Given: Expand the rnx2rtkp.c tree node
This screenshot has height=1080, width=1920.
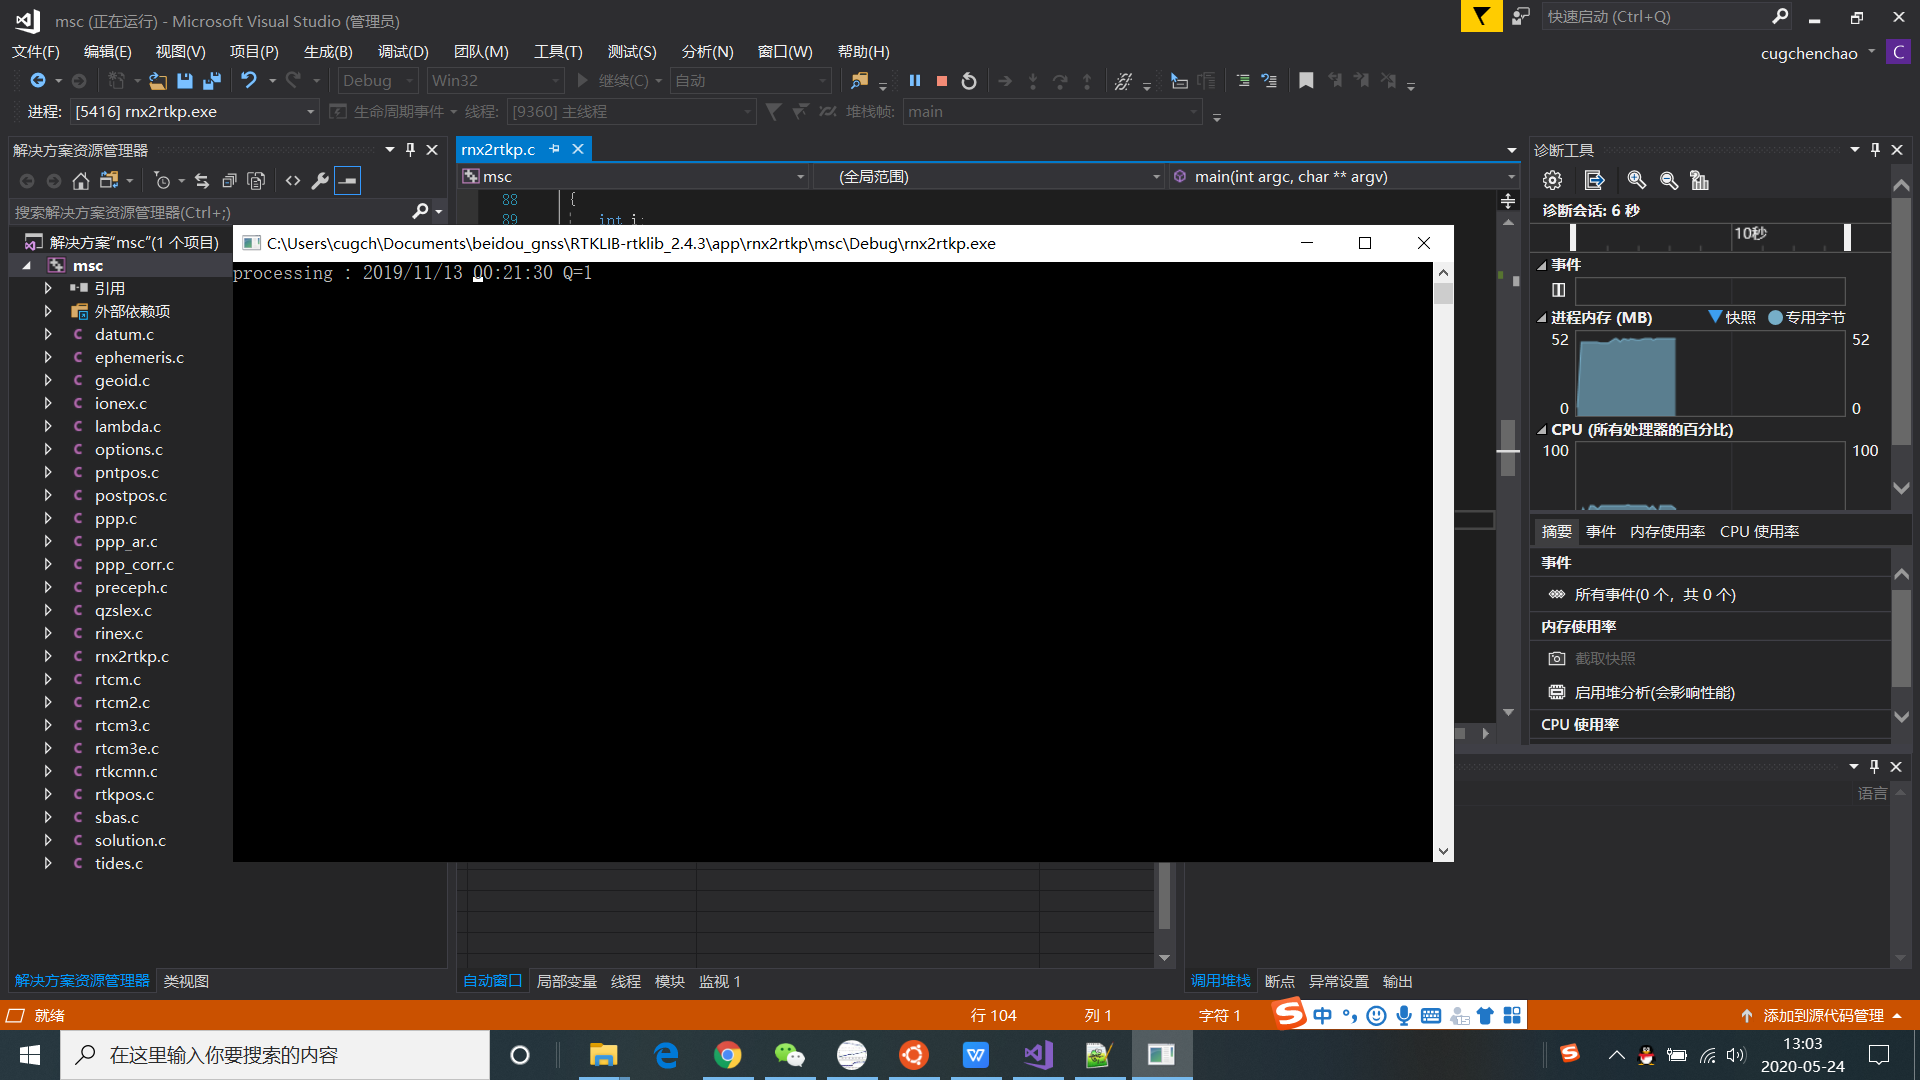Looking at the screenshot, I should (47, 656).
